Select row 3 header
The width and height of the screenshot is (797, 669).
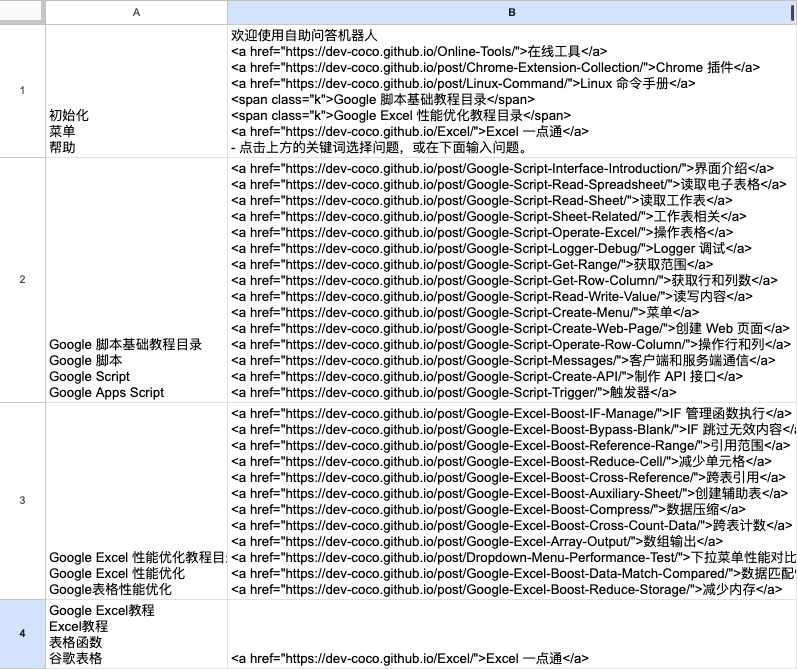pos(22,501)
